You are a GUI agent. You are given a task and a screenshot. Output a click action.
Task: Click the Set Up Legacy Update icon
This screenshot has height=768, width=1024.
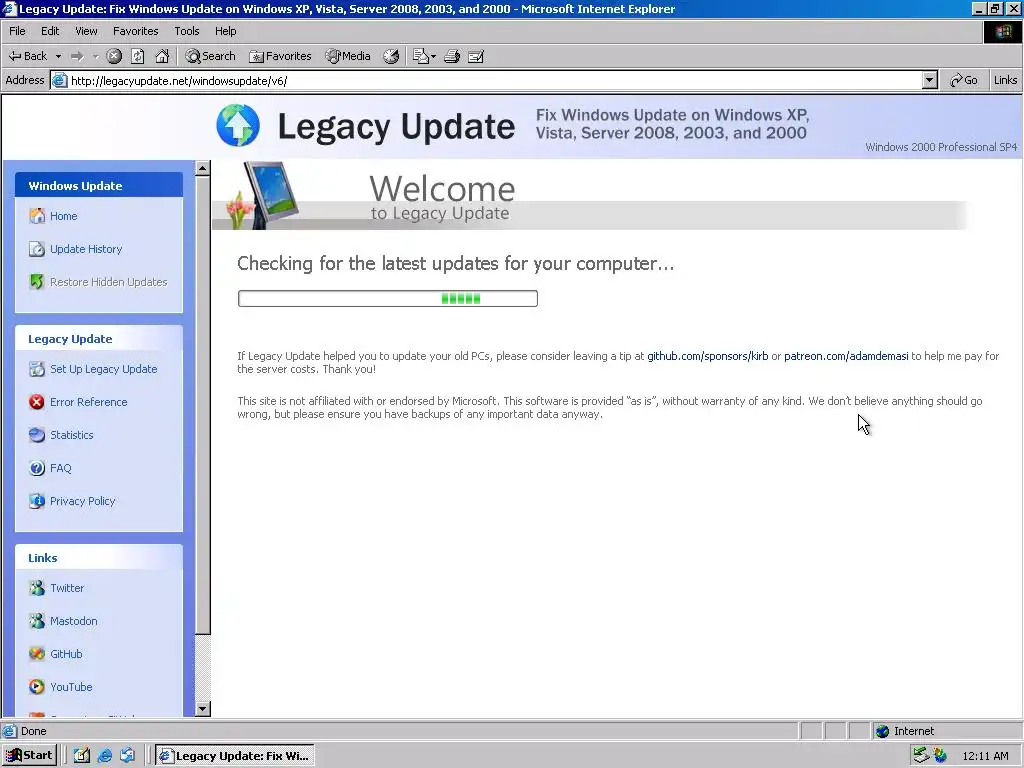(x=37, y=369)
